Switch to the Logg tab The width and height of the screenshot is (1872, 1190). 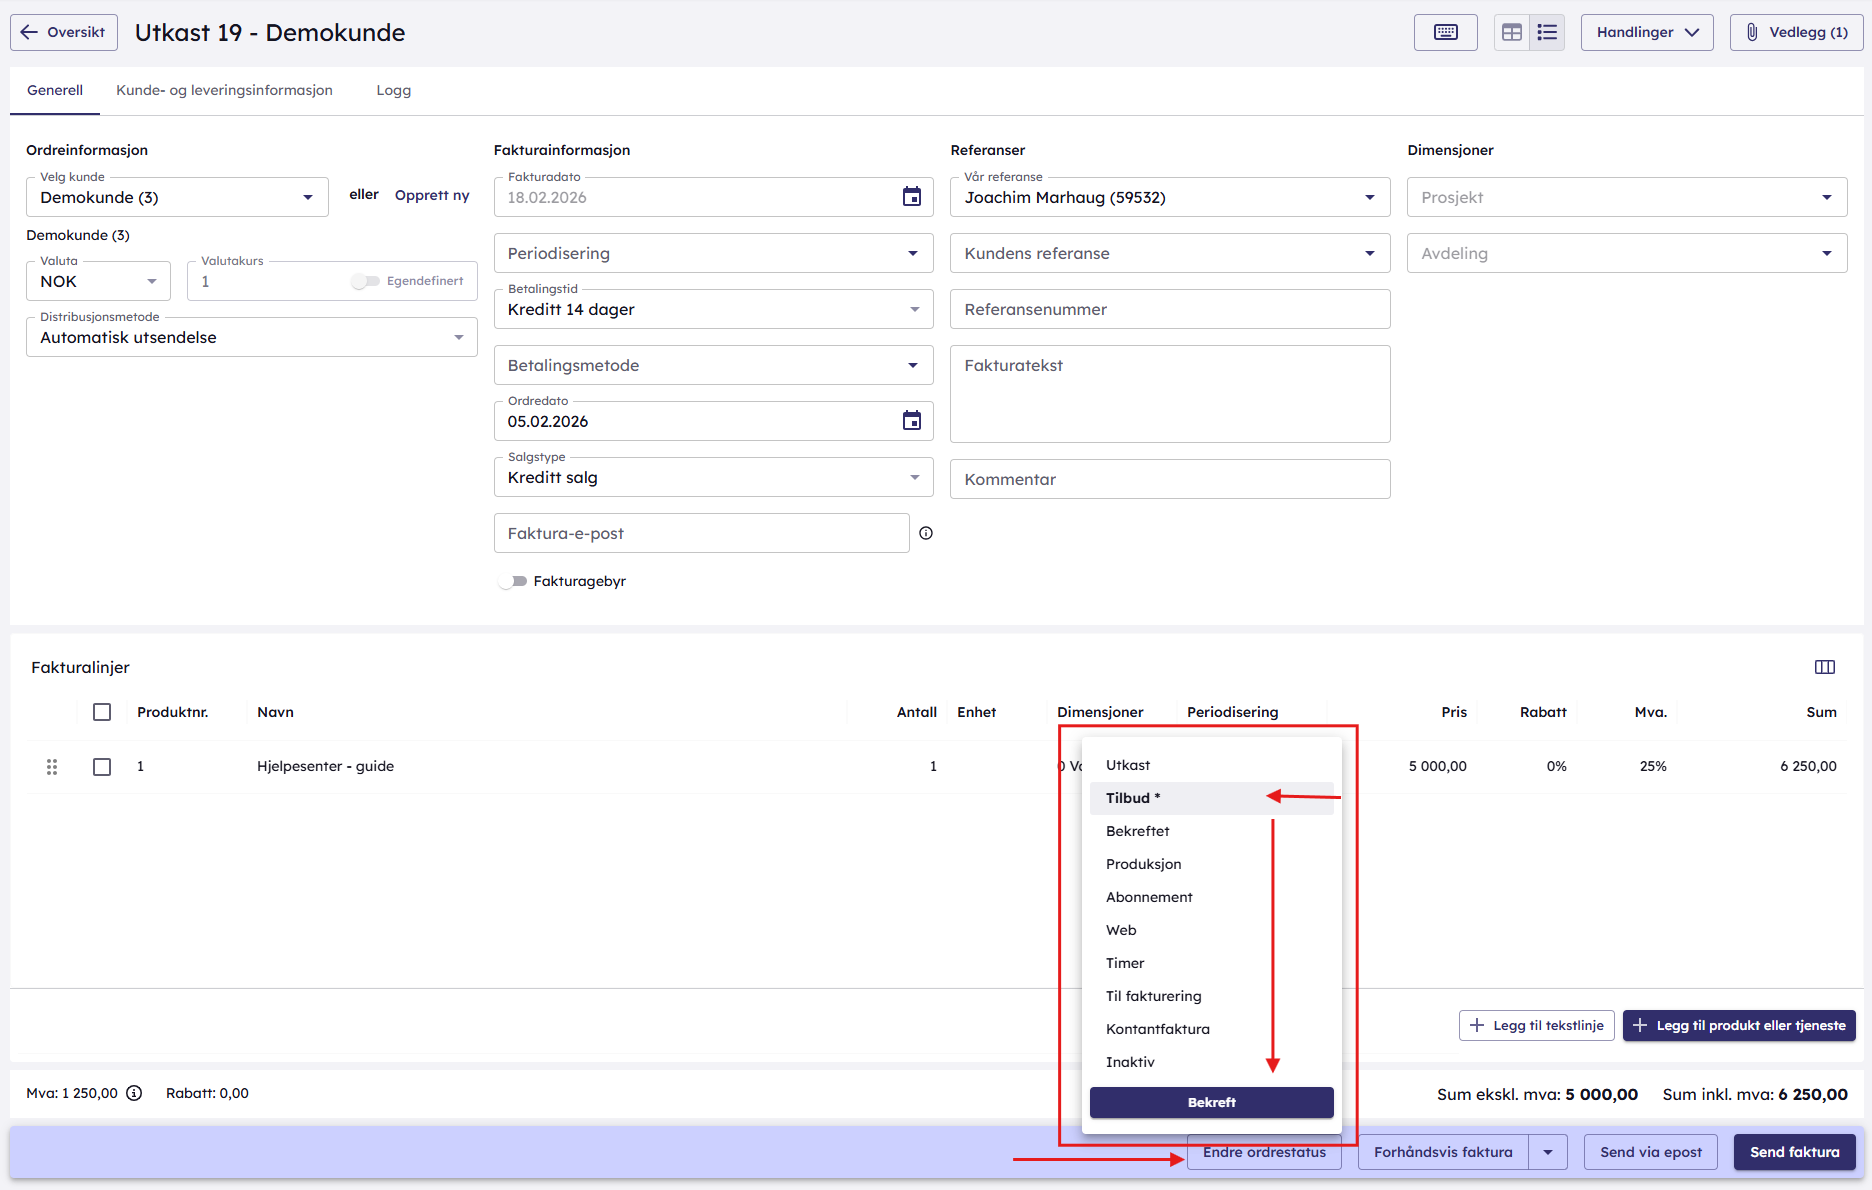click(x=393, y=90)
